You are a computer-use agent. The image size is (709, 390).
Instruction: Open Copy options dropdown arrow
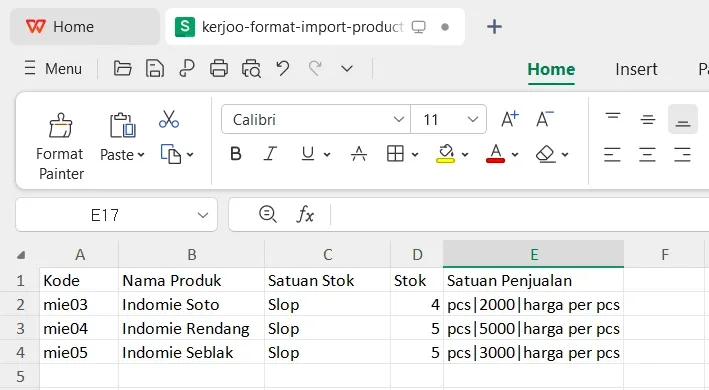point(190,155)
